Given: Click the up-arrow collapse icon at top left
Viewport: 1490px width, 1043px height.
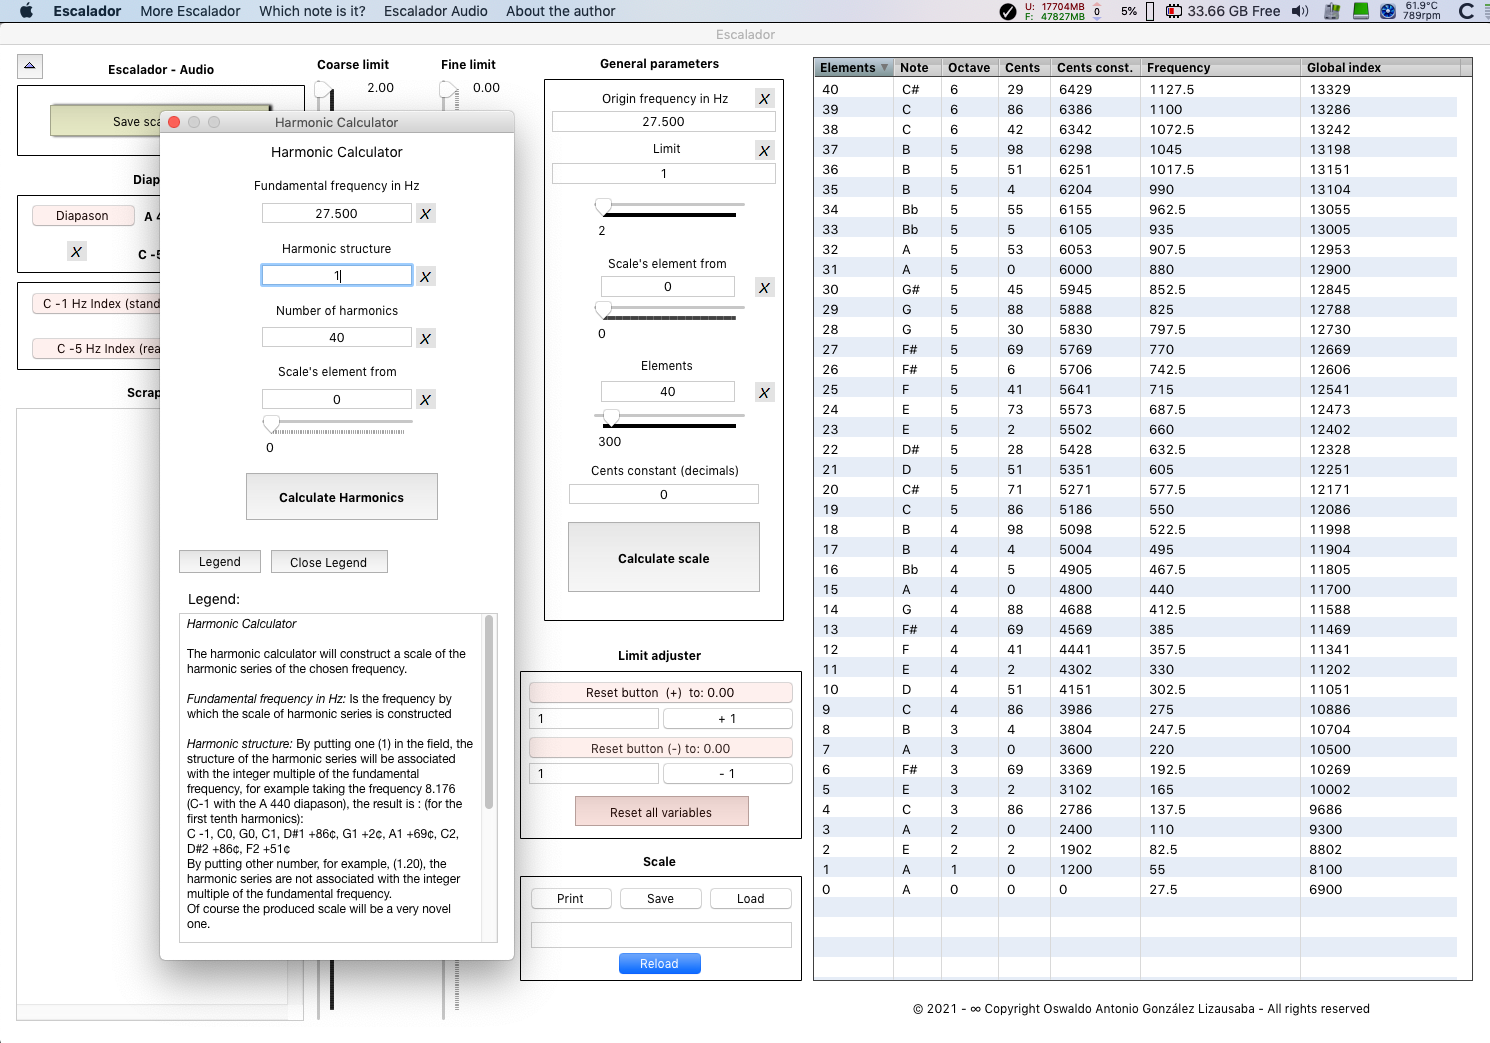Looking at the screenshot, I should [30, 66].
